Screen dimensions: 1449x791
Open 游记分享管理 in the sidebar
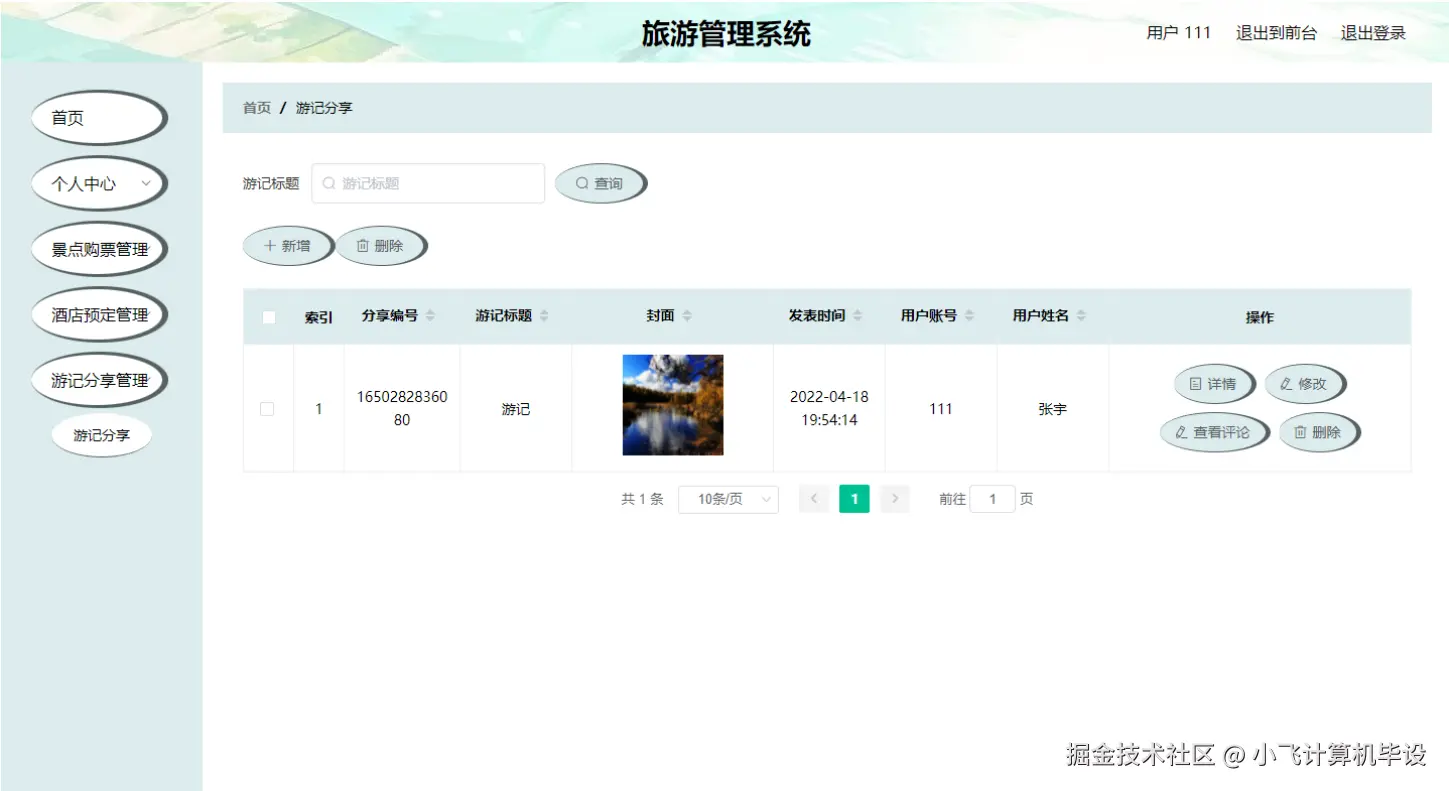point(100,379)
